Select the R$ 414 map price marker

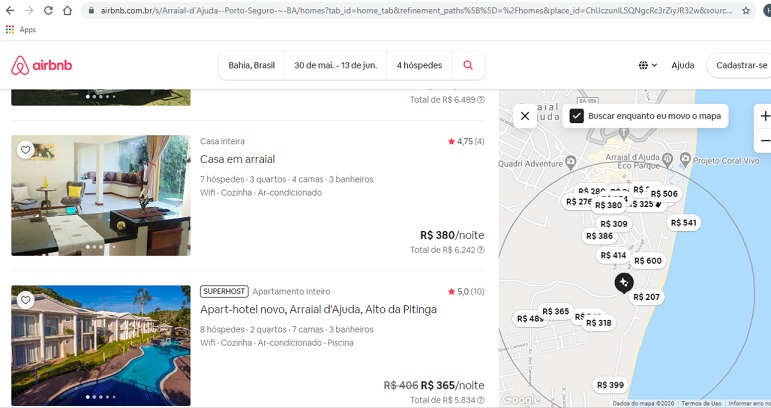[613, 255]
